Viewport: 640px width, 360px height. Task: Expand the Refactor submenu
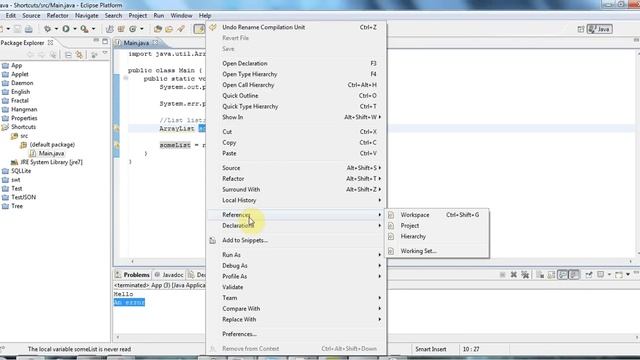coord(297,178)
